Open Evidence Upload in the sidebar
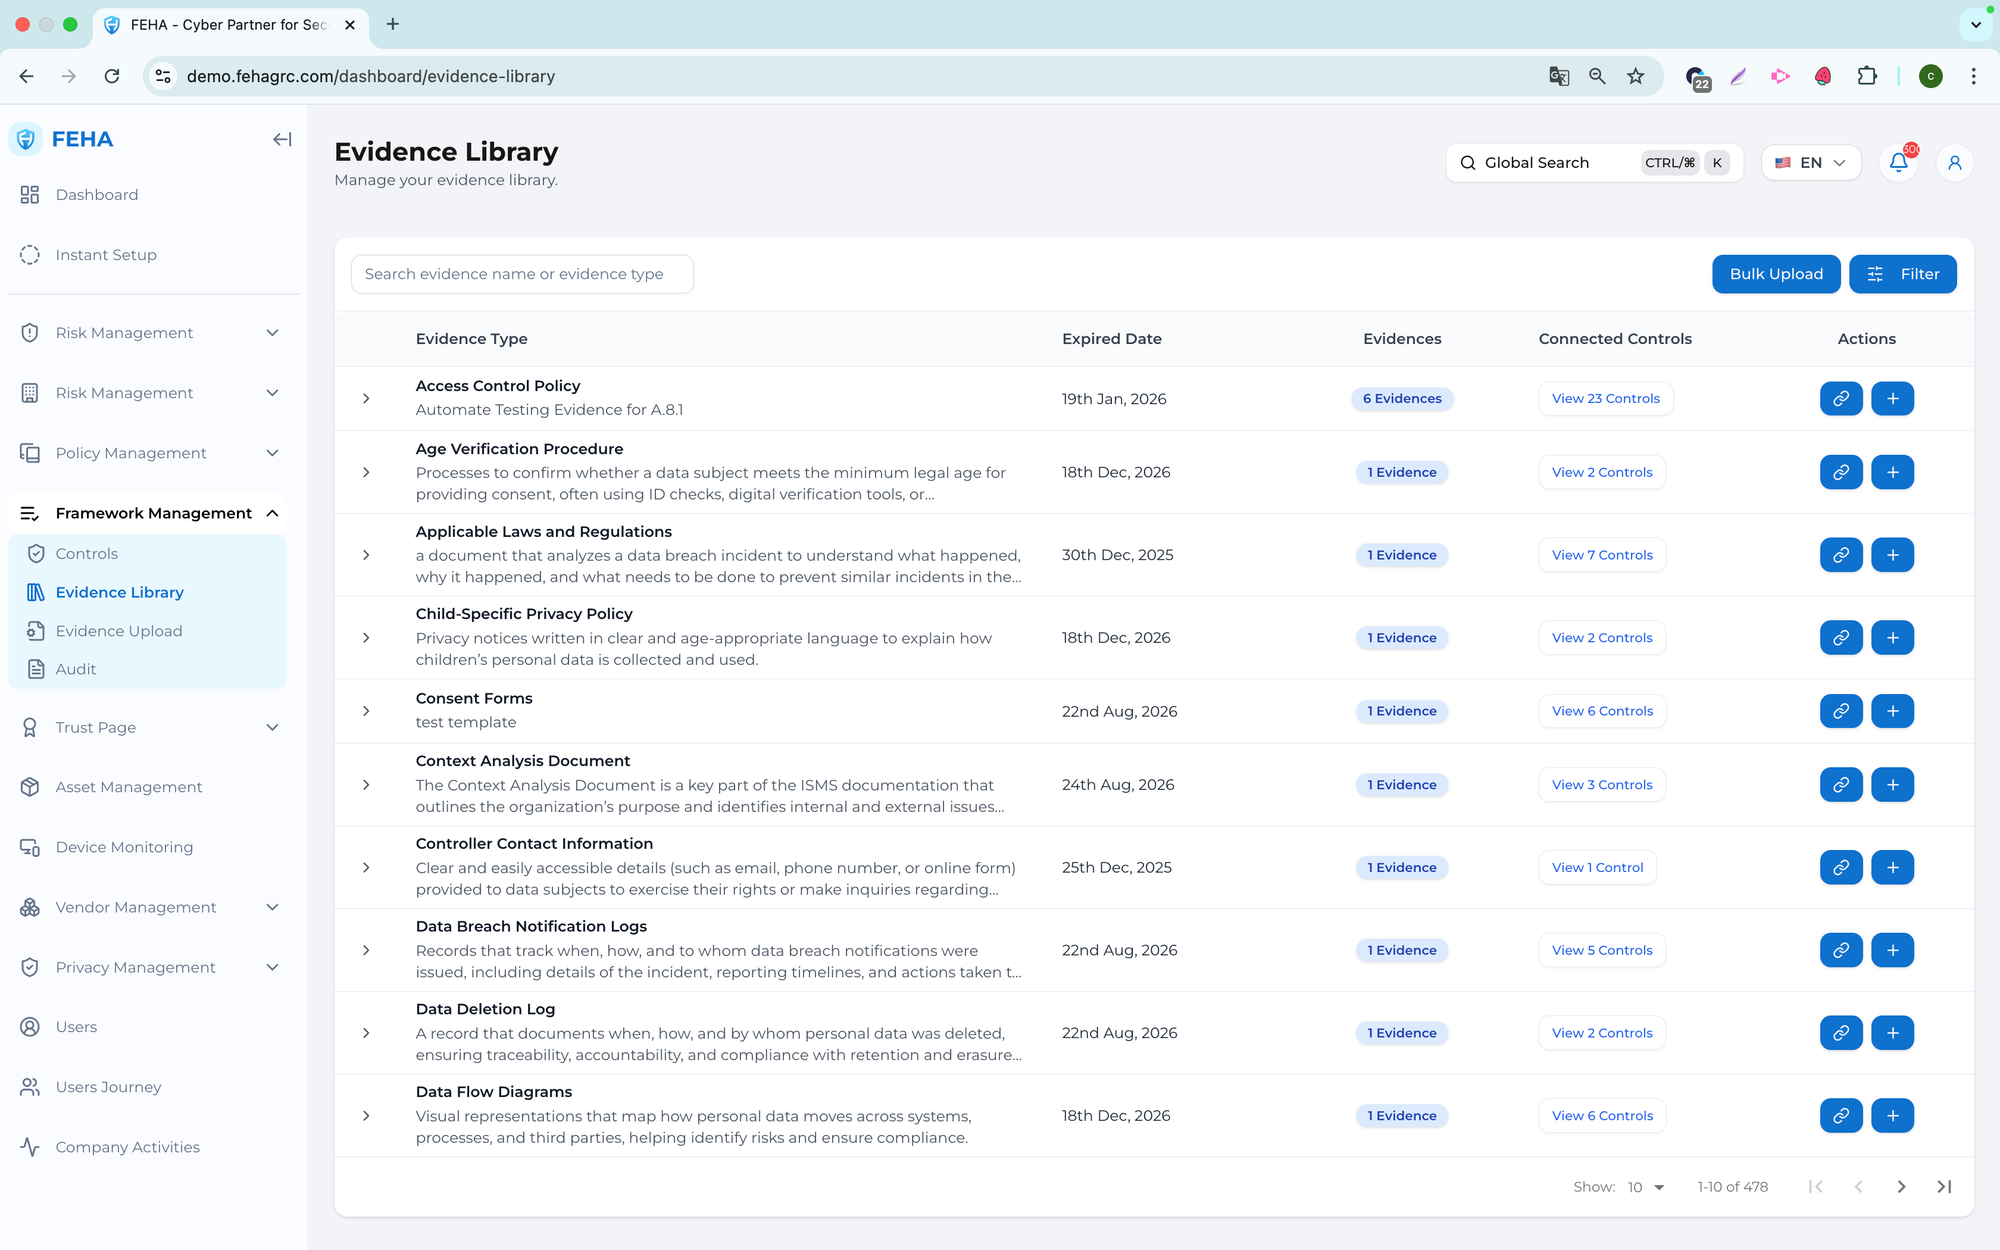This screenshot has width=2000, height=1250. pyautogui.click(x=119, y=631)
